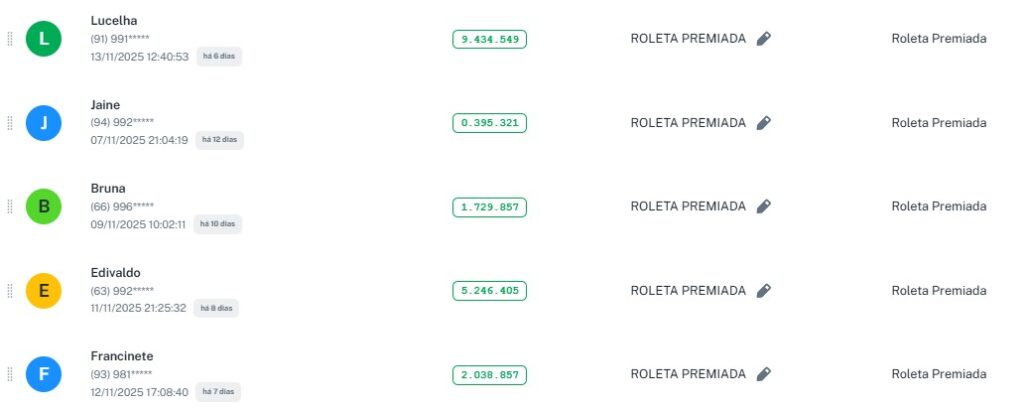Viewport: 1024px width, 409px height.
Task: Click the green code badge 9.434.549
Action: (489, 39)
